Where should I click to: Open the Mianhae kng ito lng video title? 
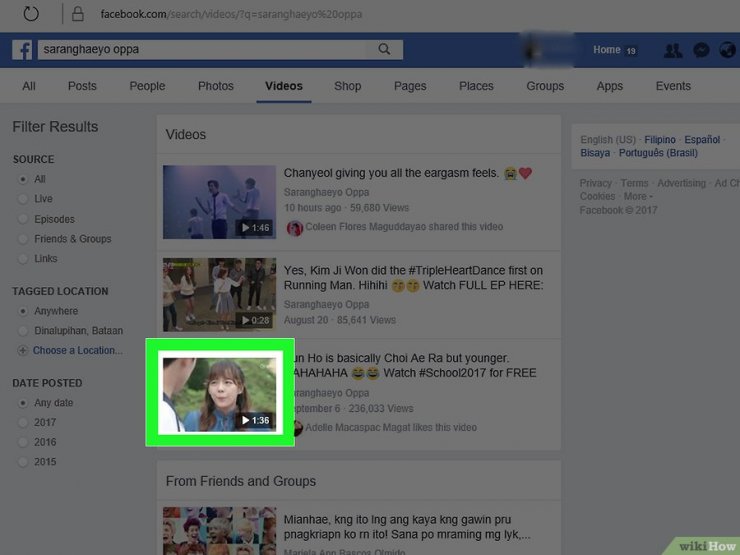[x=407, y=527]
